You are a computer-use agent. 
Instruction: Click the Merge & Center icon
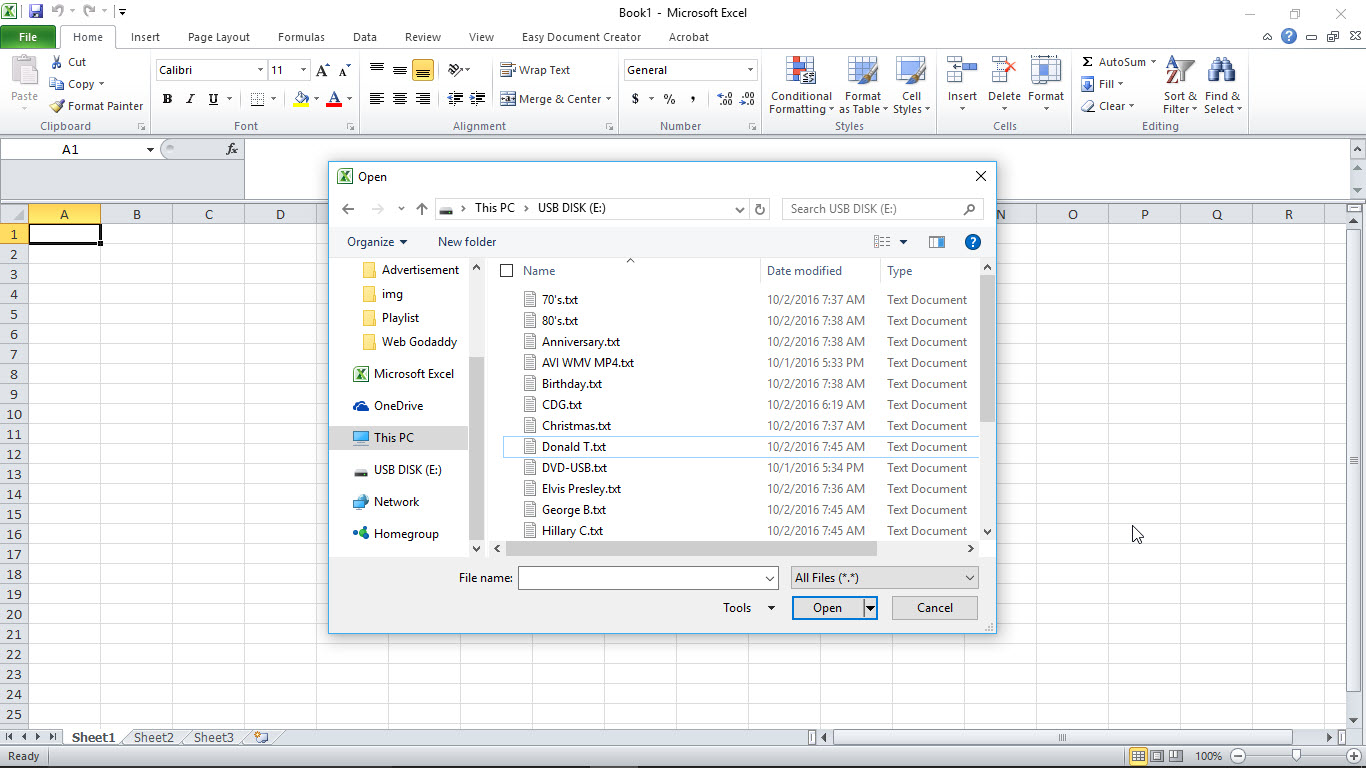pyautogui.click(x=508, y=99)
